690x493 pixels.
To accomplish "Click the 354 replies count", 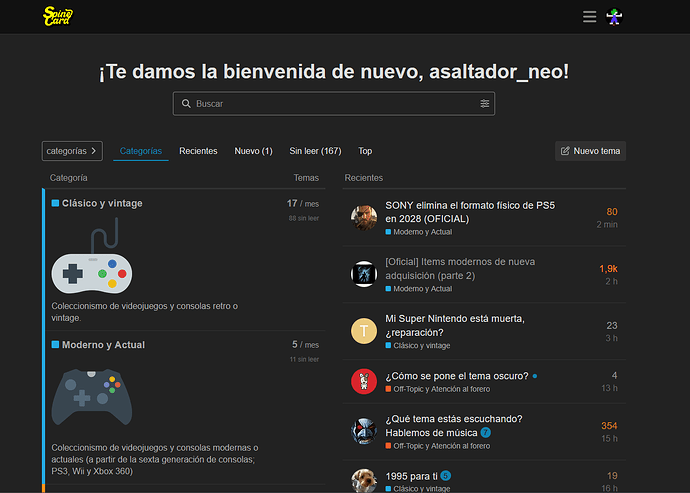I will click(x=609, y=426).
